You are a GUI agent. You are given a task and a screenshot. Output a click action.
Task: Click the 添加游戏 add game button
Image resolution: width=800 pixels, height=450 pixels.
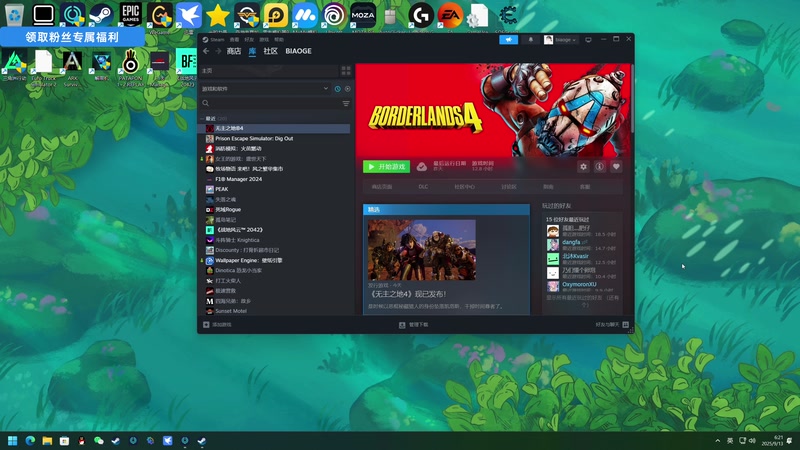pyautogui.click(x=217, y=324)
